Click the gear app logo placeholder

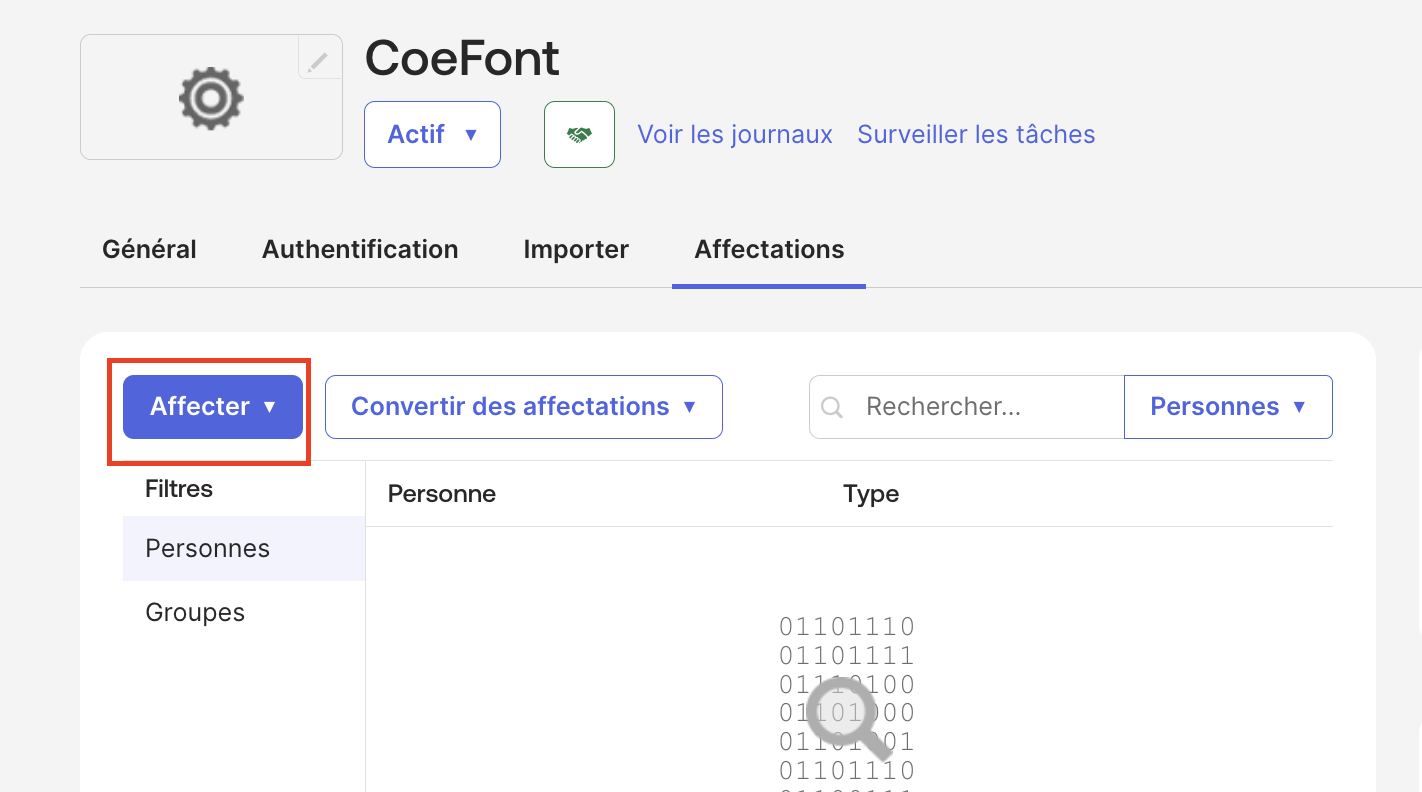tap(211, 97)
